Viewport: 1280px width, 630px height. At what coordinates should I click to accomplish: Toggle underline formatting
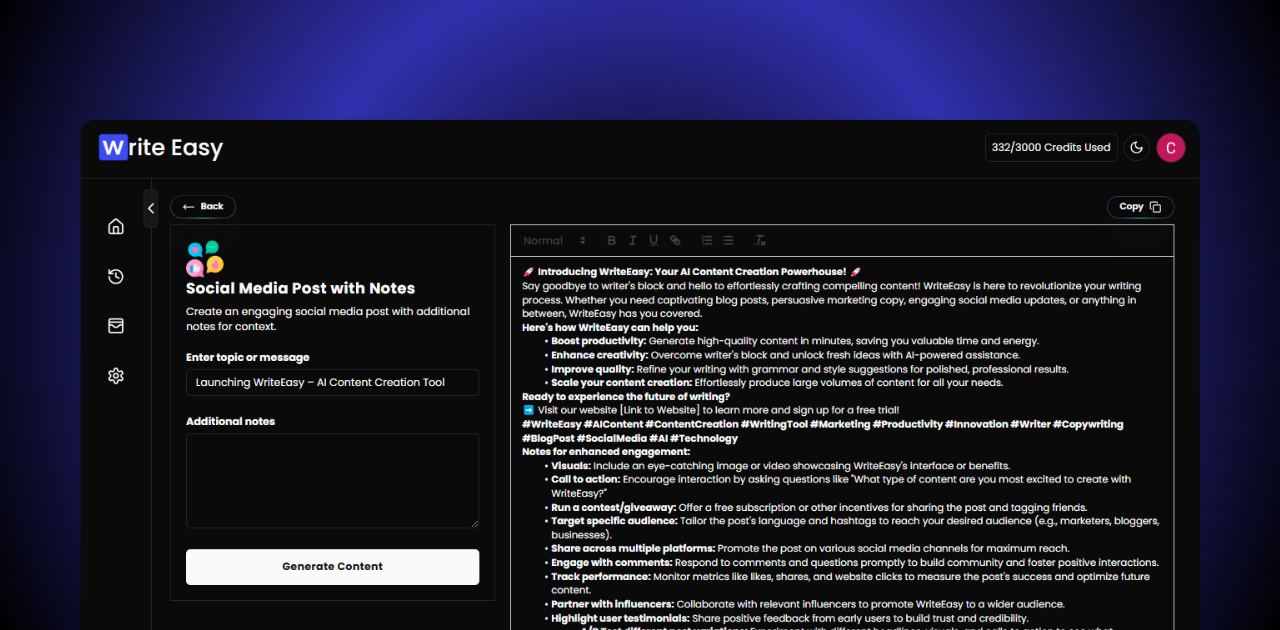[654, 240]
